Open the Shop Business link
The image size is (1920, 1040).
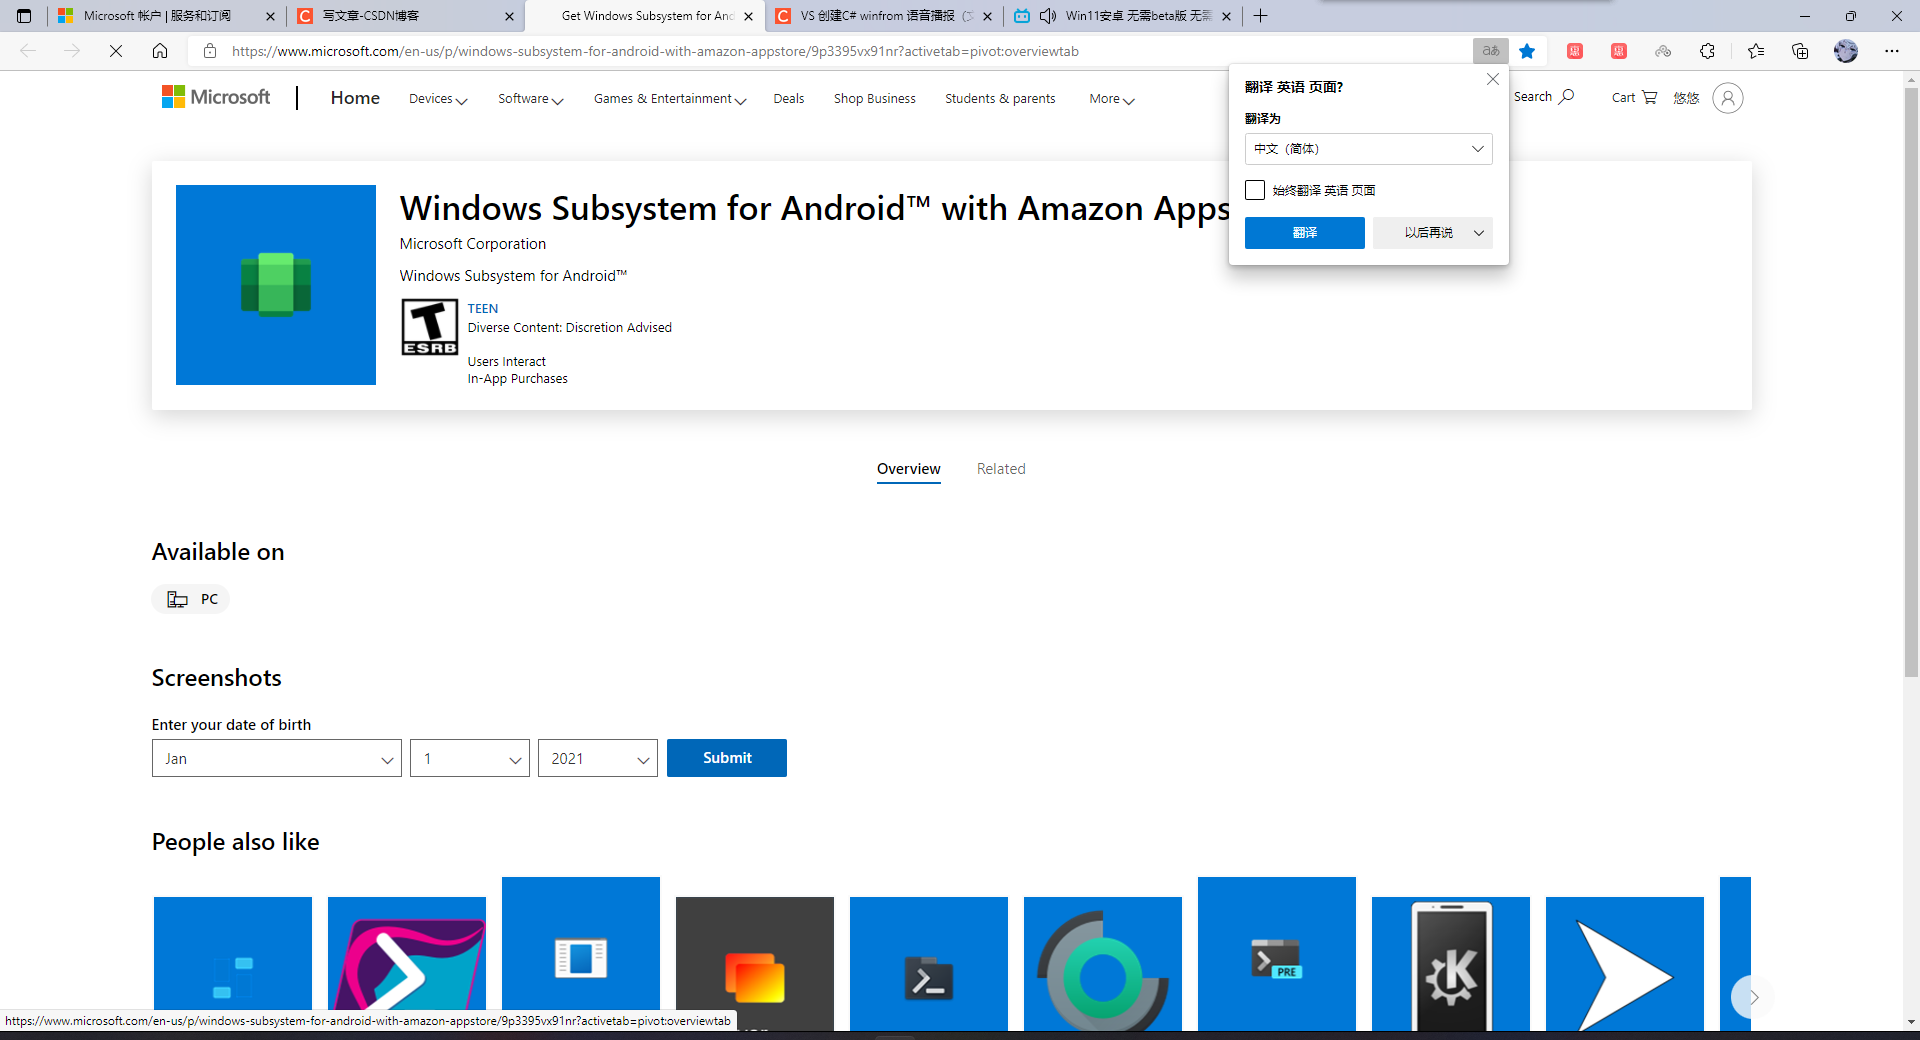[875, 99]
